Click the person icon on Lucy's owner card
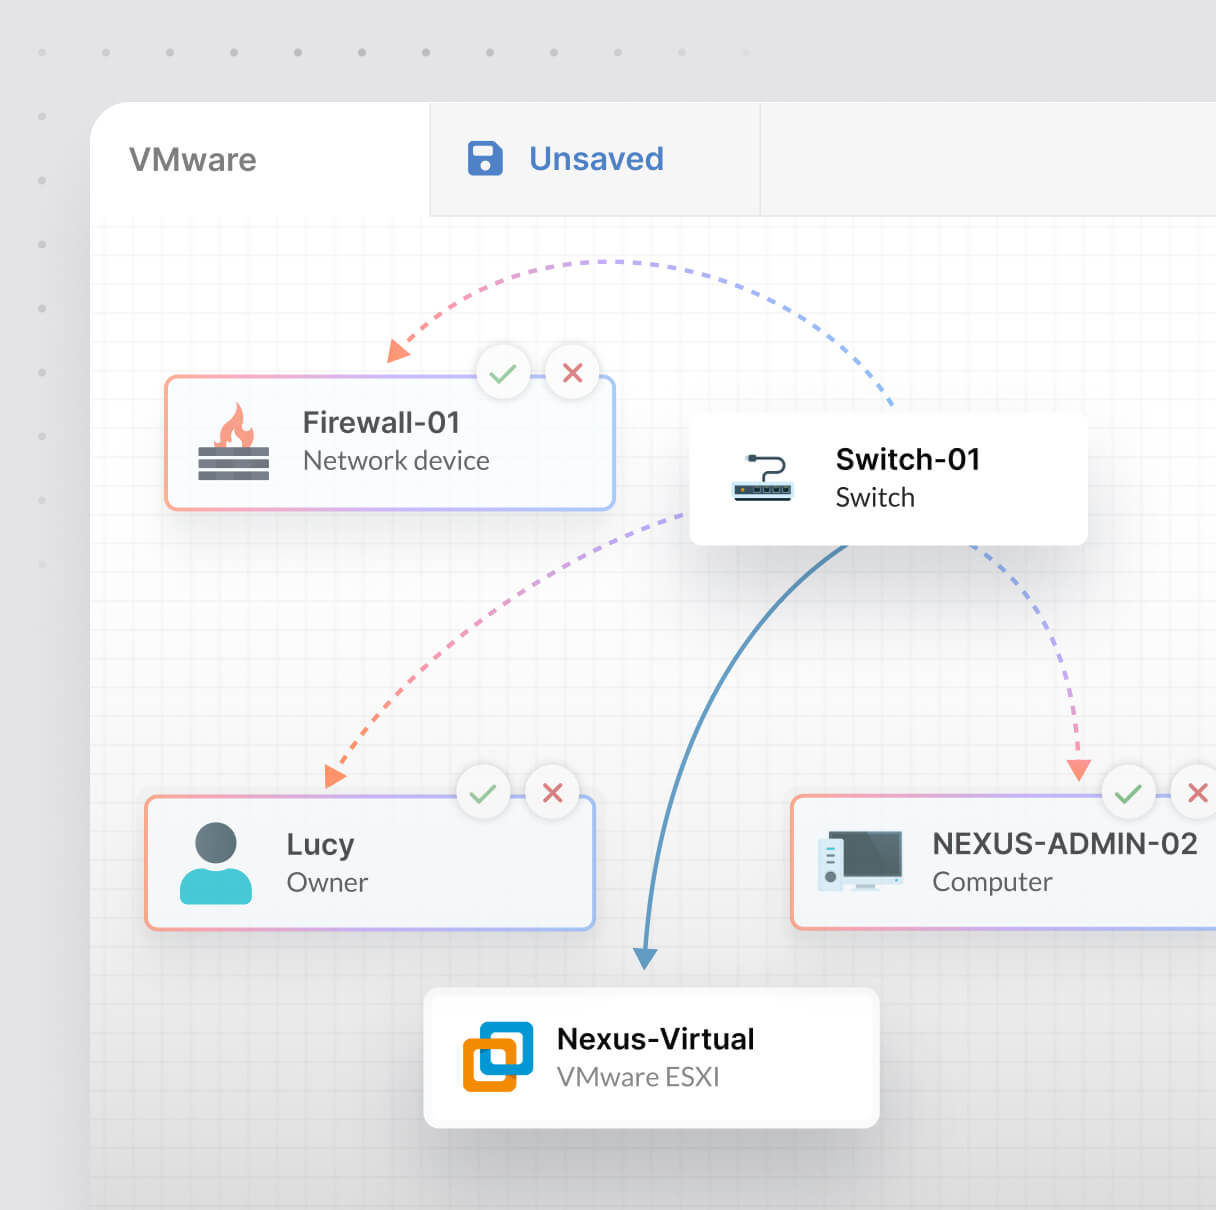Image resolution: width=1216 pixels, height=1210 pixels. (x=216, y=862)
